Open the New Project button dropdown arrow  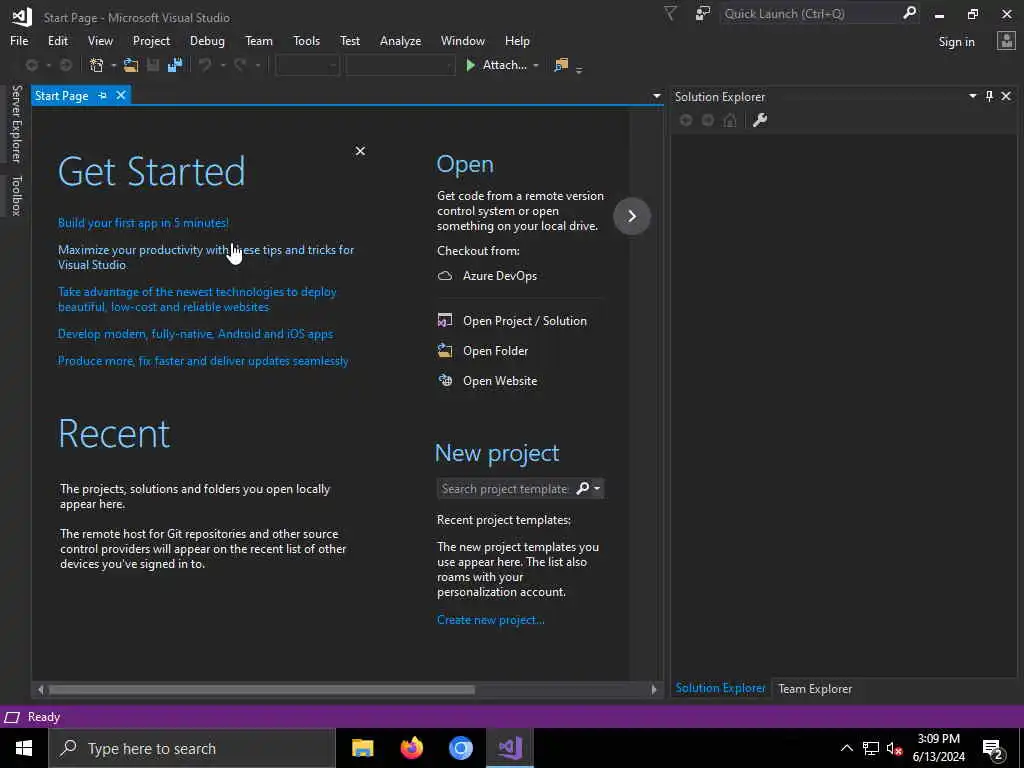(114, 65)
